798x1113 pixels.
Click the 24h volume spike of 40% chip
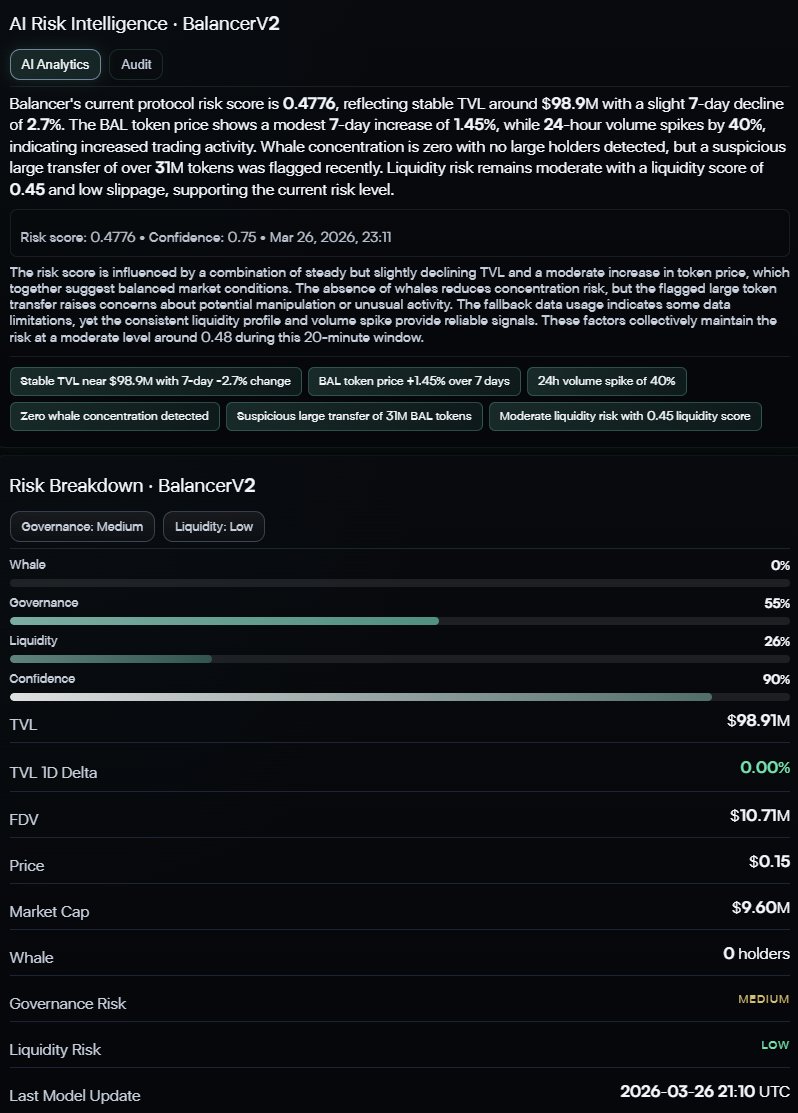(x=606, y=381)
